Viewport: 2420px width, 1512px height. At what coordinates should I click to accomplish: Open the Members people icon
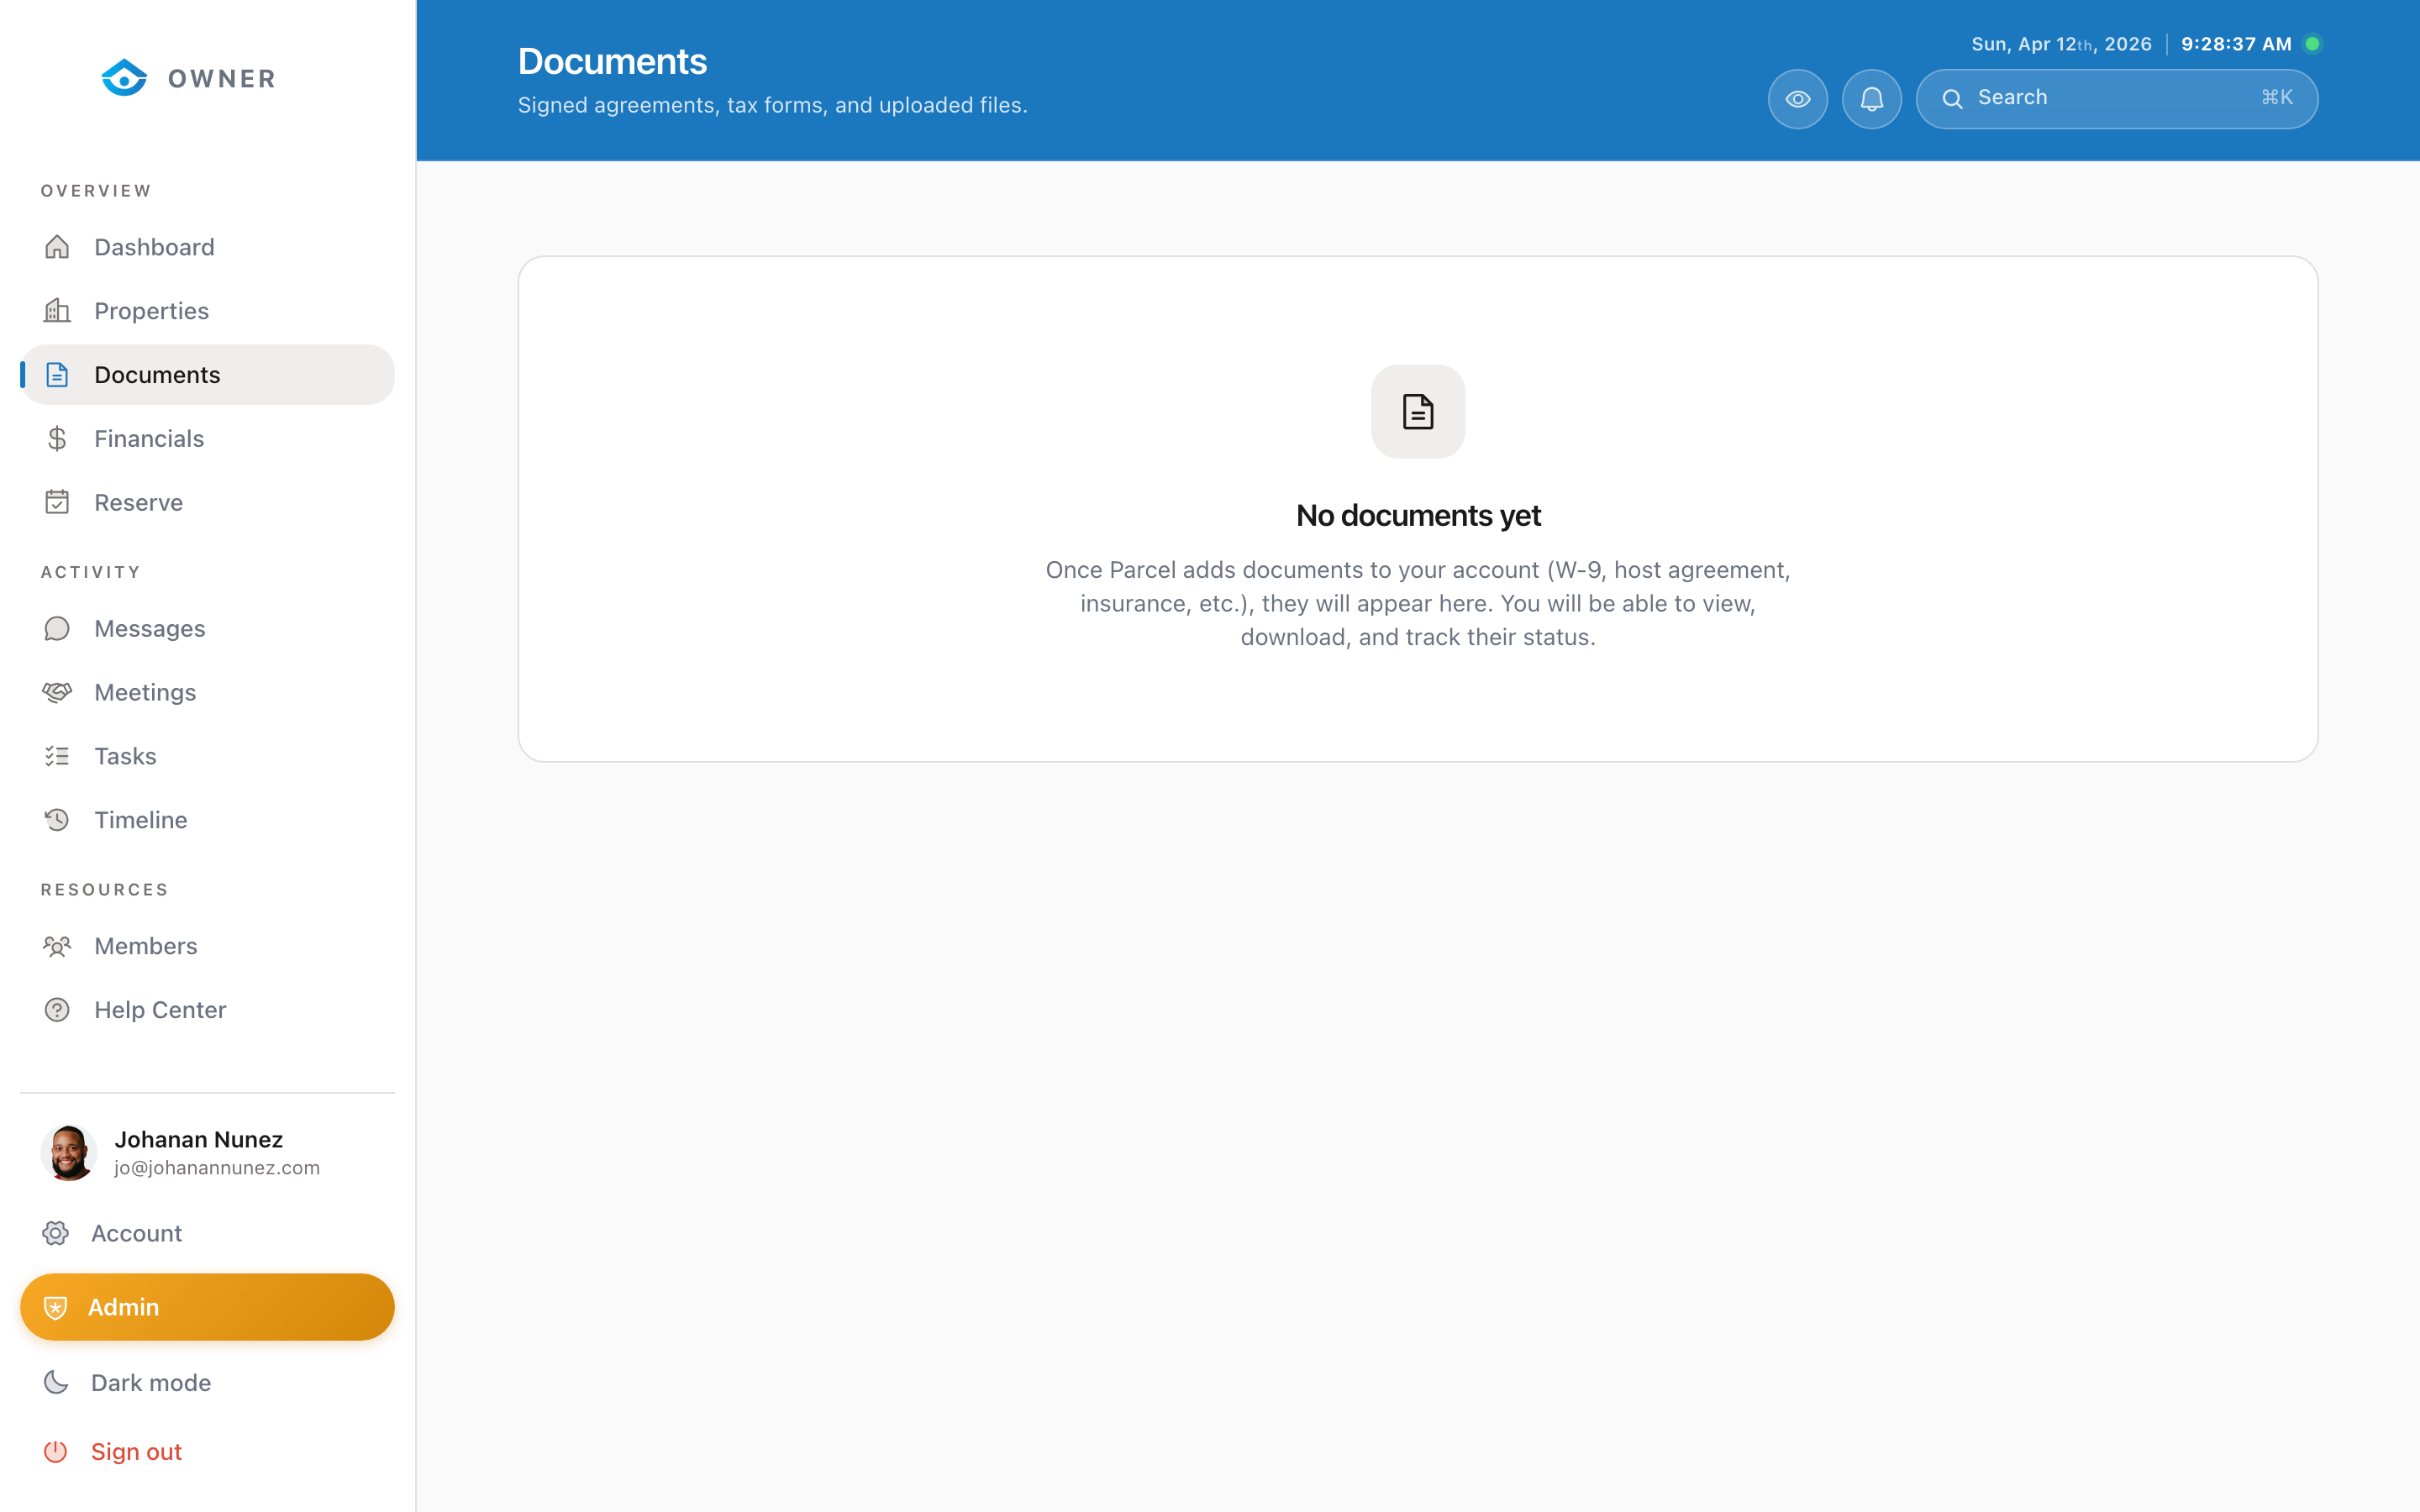pyautogui.click(x=57, y=946)
